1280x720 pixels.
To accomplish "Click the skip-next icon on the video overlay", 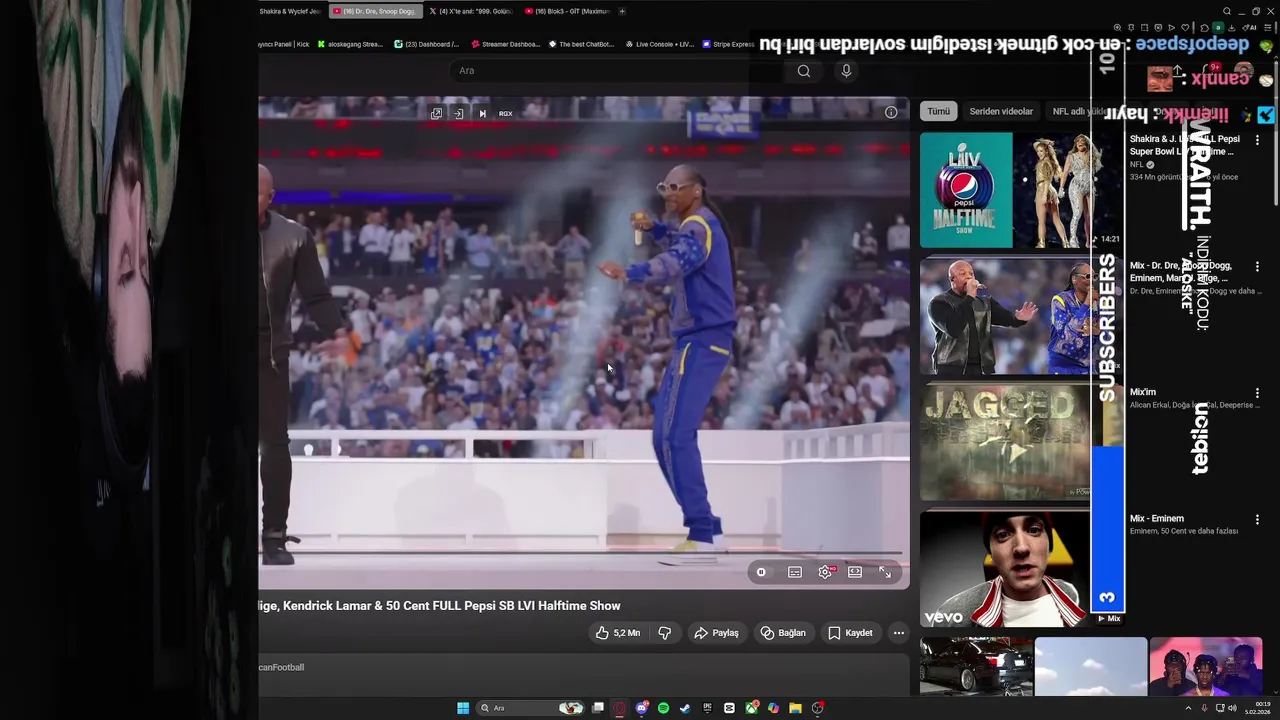I will point(482,114).
